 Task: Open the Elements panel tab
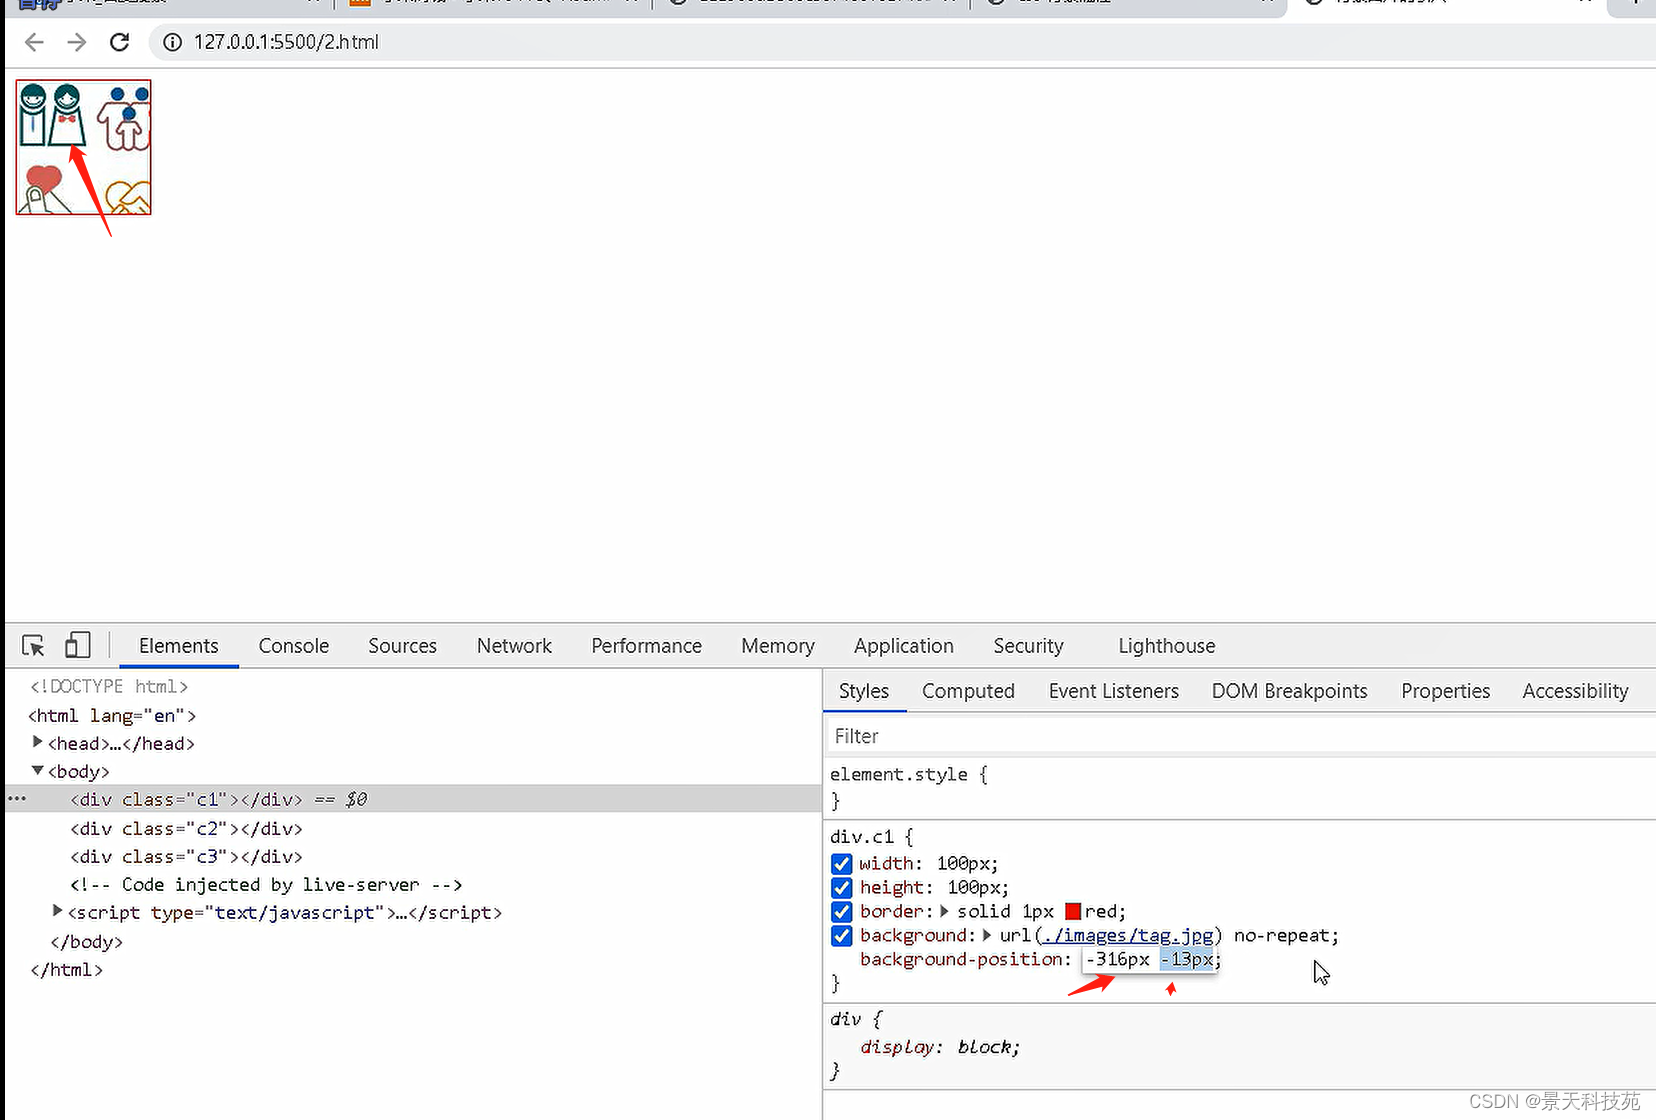(x=179, y=646)
